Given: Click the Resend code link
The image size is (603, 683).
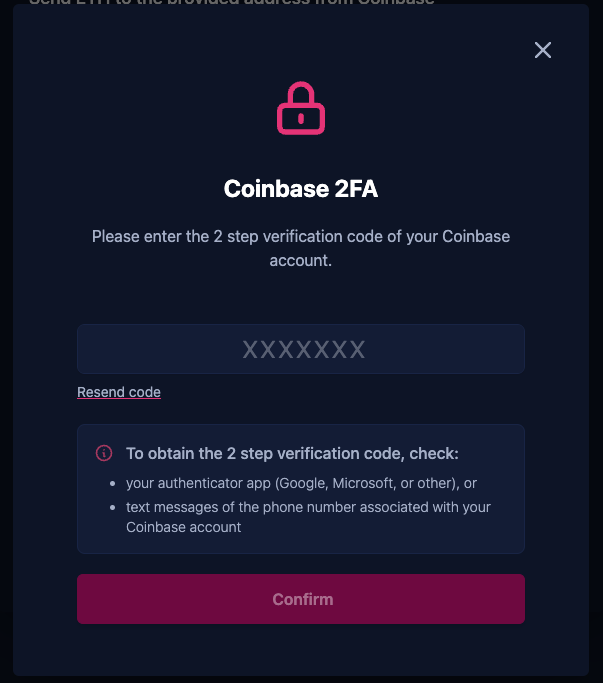Looking at the screenshot, I should click(119, 392).
